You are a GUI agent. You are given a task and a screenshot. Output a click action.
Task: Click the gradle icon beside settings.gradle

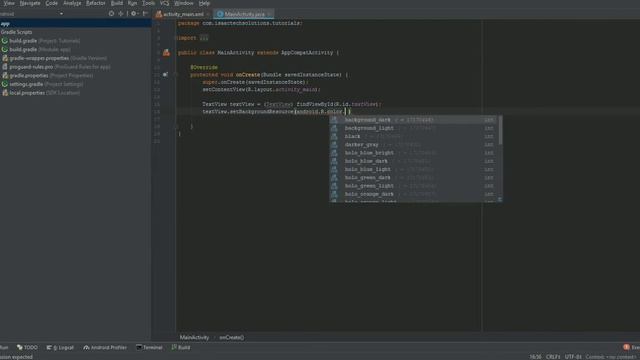point(5,84)
